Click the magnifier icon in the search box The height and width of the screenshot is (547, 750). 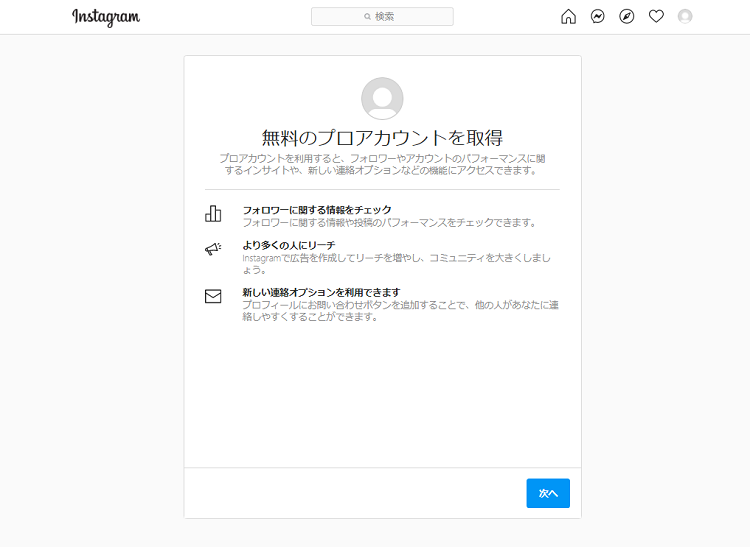[367, 17]
